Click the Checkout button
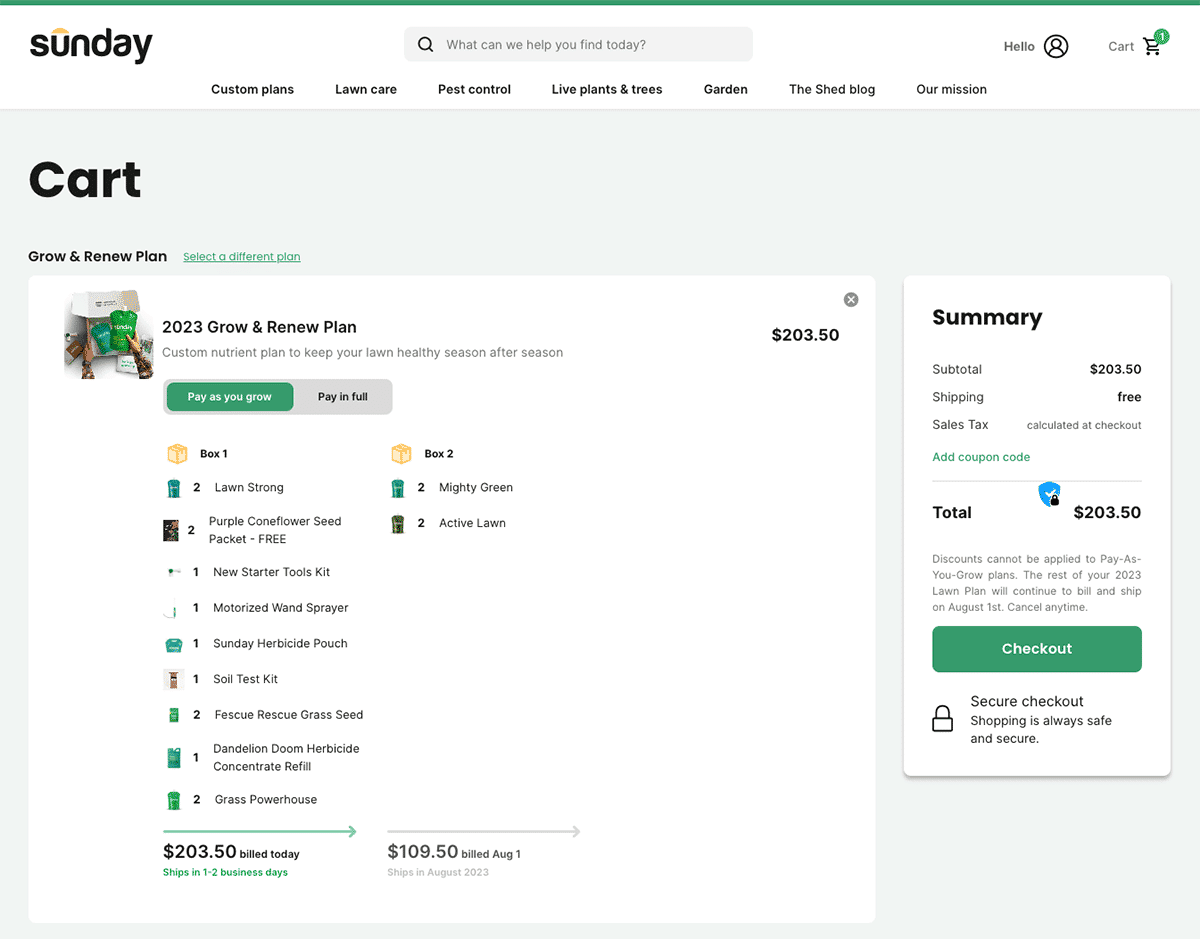This screenshot has width=1200, height=939. [1037, 649]
